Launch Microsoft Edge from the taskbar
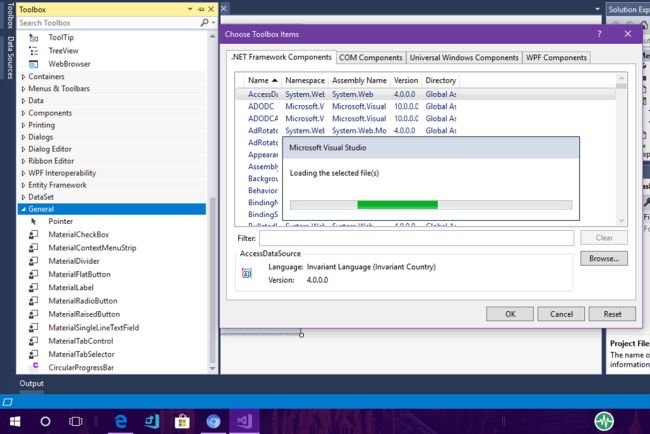 click(x=121, y=422)
